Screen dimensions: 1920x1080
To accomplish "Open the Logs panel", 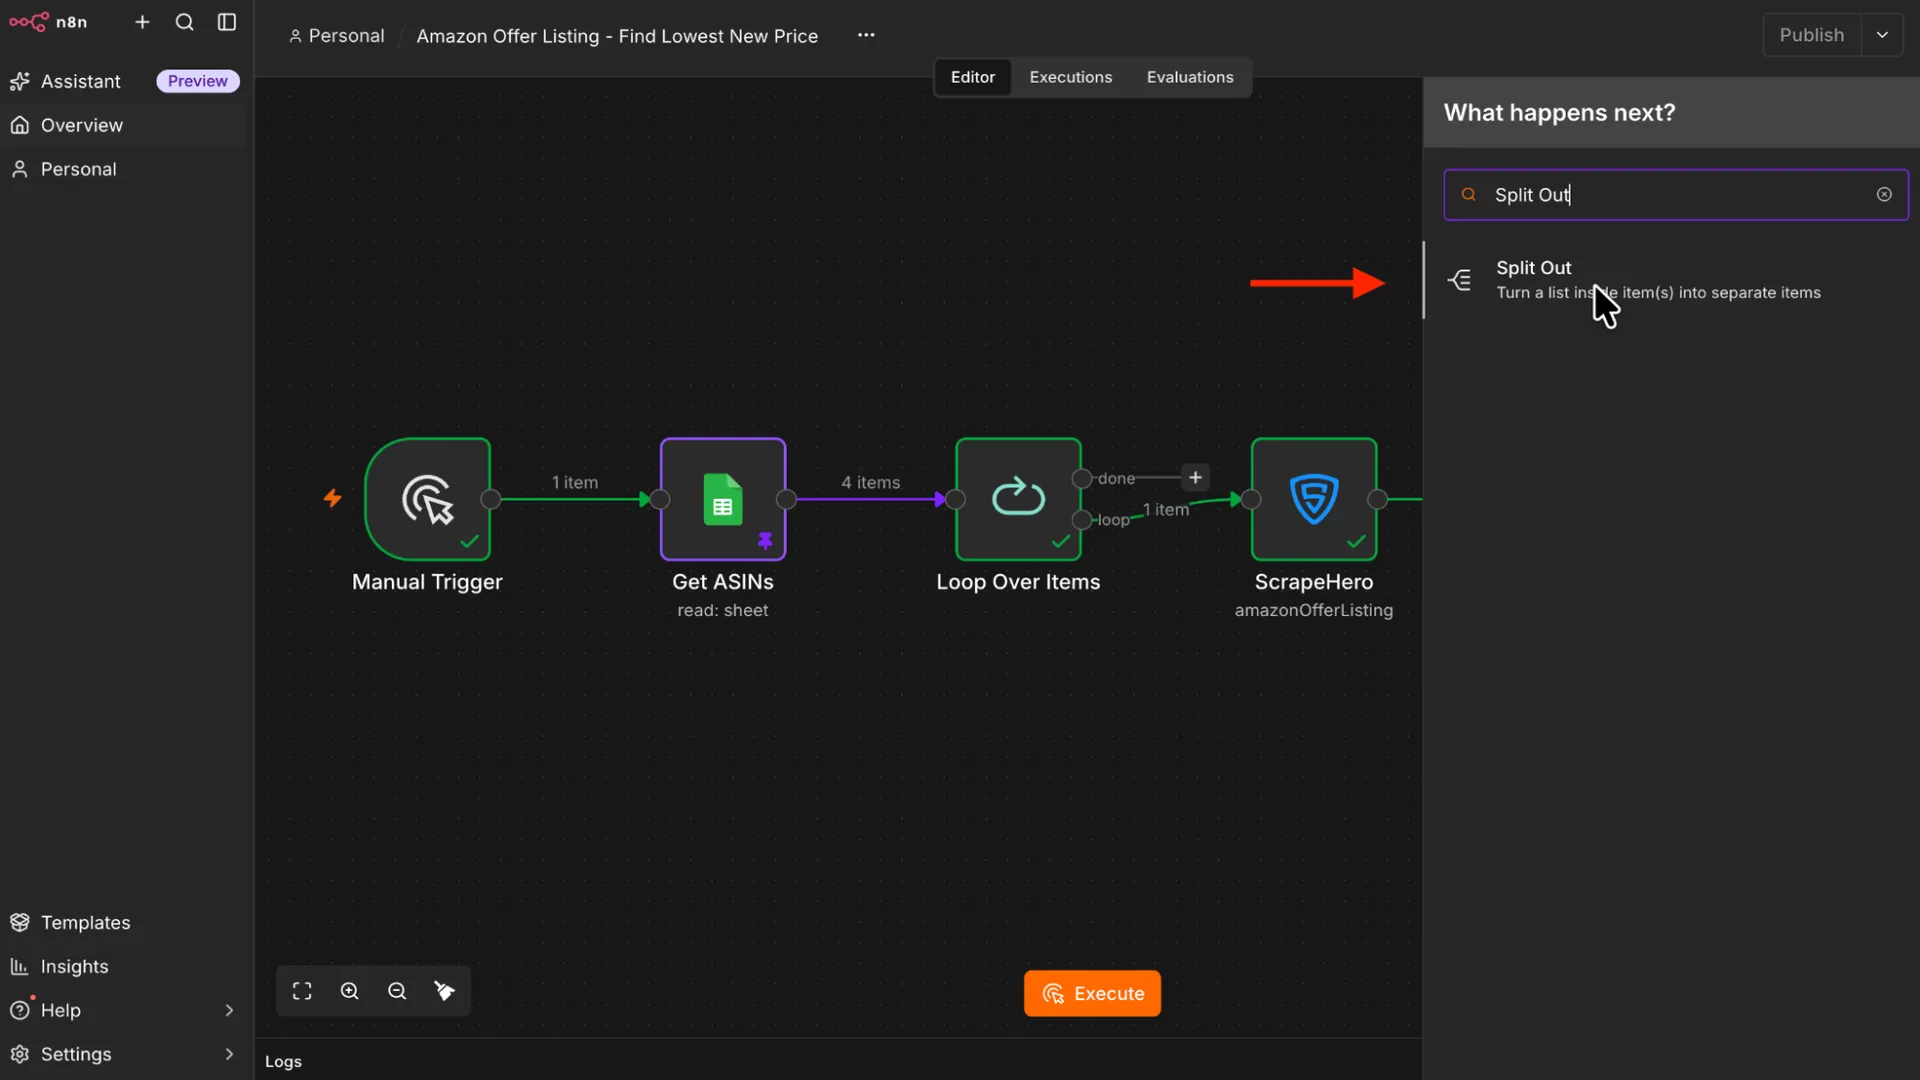I will coord(283,1061).
